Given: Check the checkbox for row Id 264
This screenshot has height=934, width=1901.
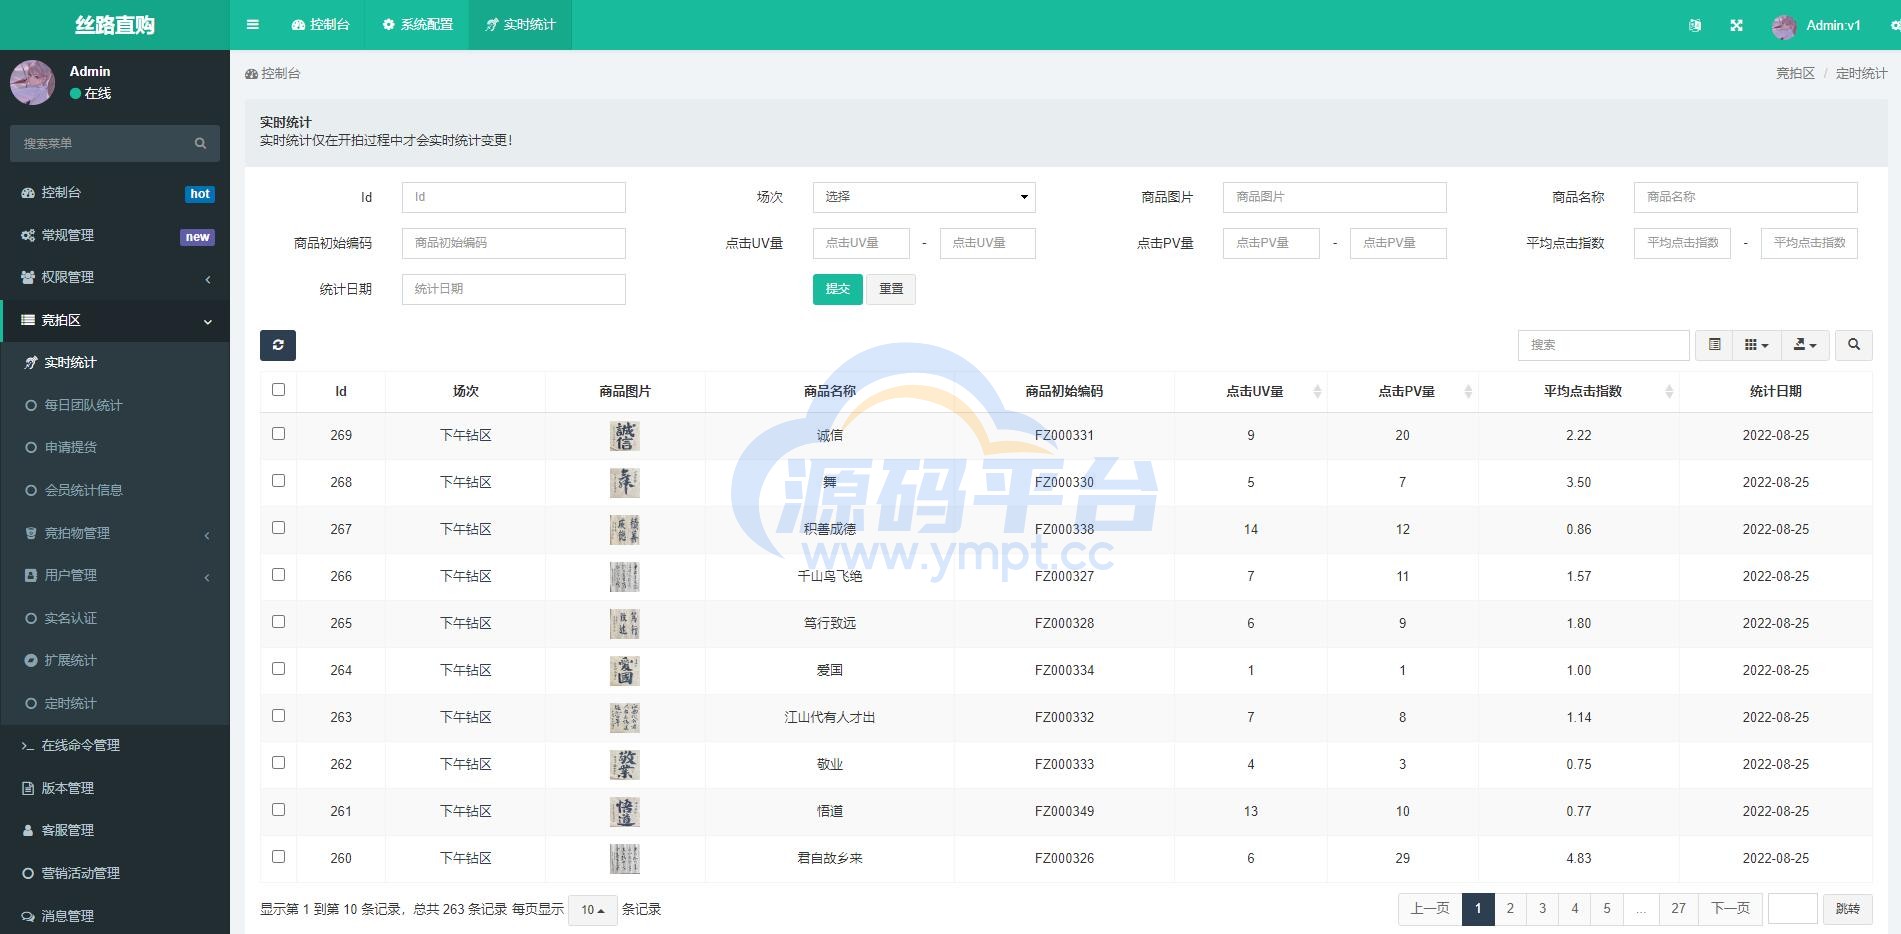Looking at the screenshot, I should (x=278, y=669).
